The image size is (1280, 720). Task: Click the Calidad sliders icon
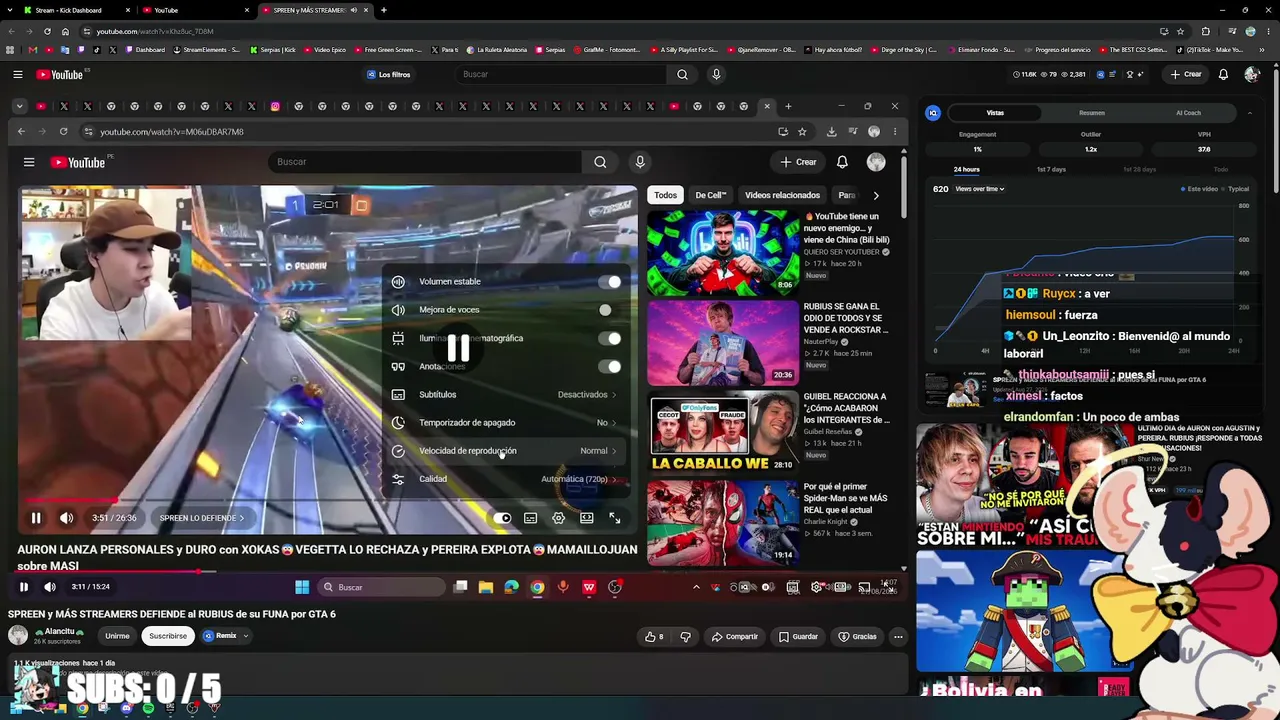point(398,479)
